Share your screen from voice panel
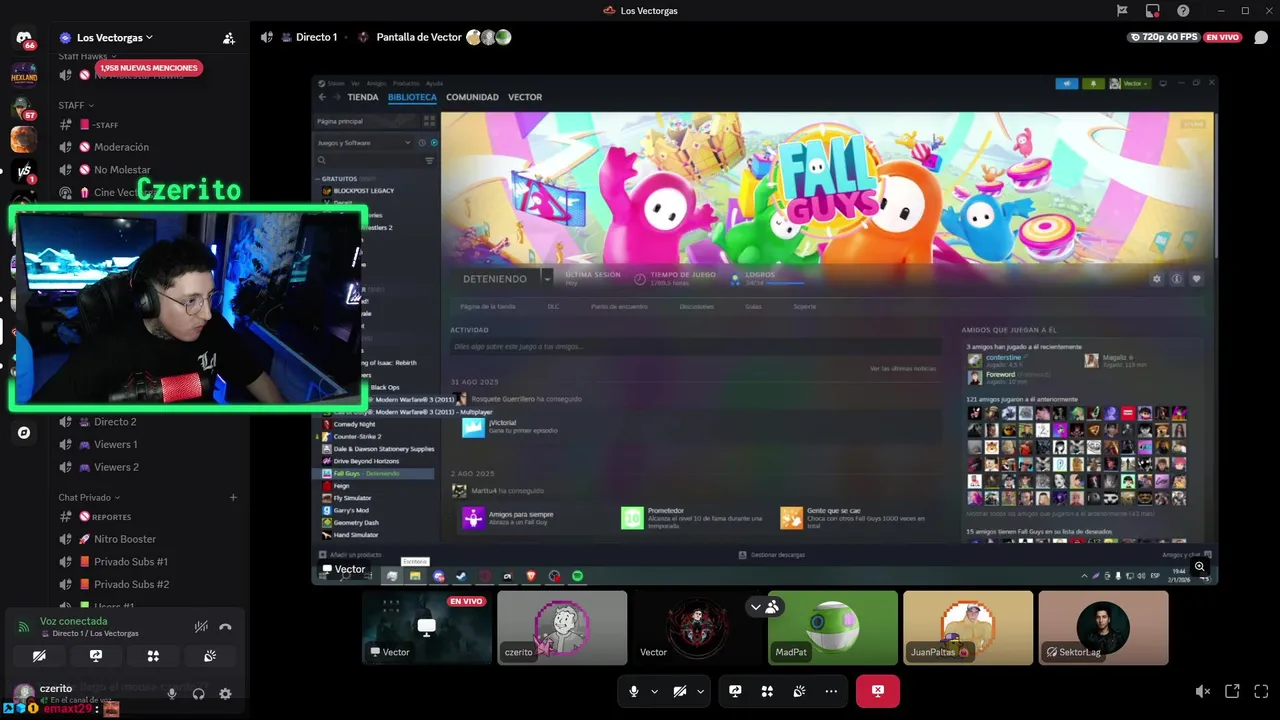1280x720 pixels. coord(95,656)
